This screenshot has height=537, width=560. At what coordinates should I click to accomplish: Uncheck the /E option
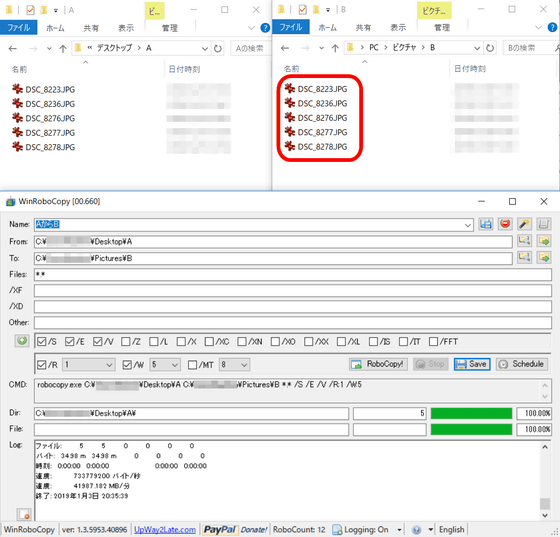point(70,342)
